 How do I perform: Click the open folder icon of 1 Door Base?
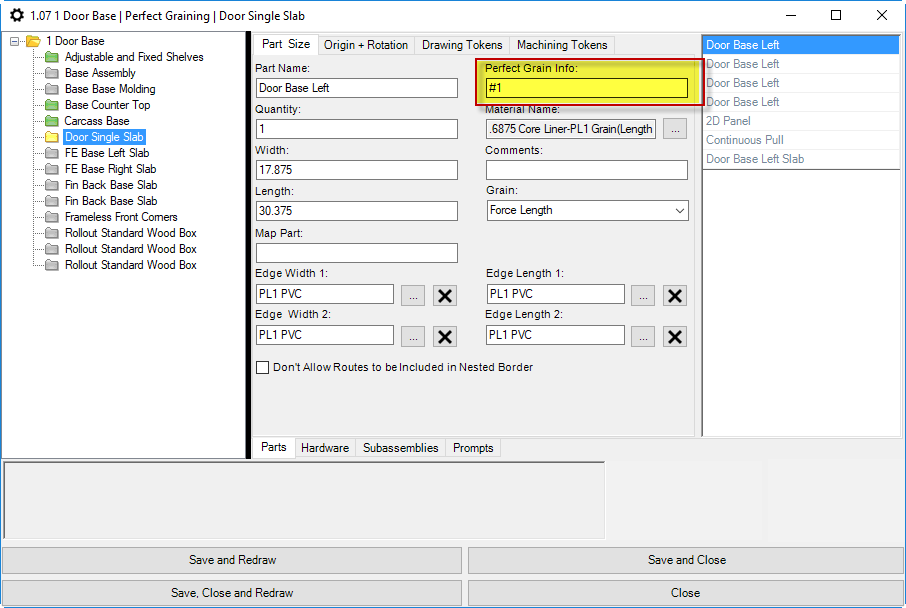pos(34,41)
